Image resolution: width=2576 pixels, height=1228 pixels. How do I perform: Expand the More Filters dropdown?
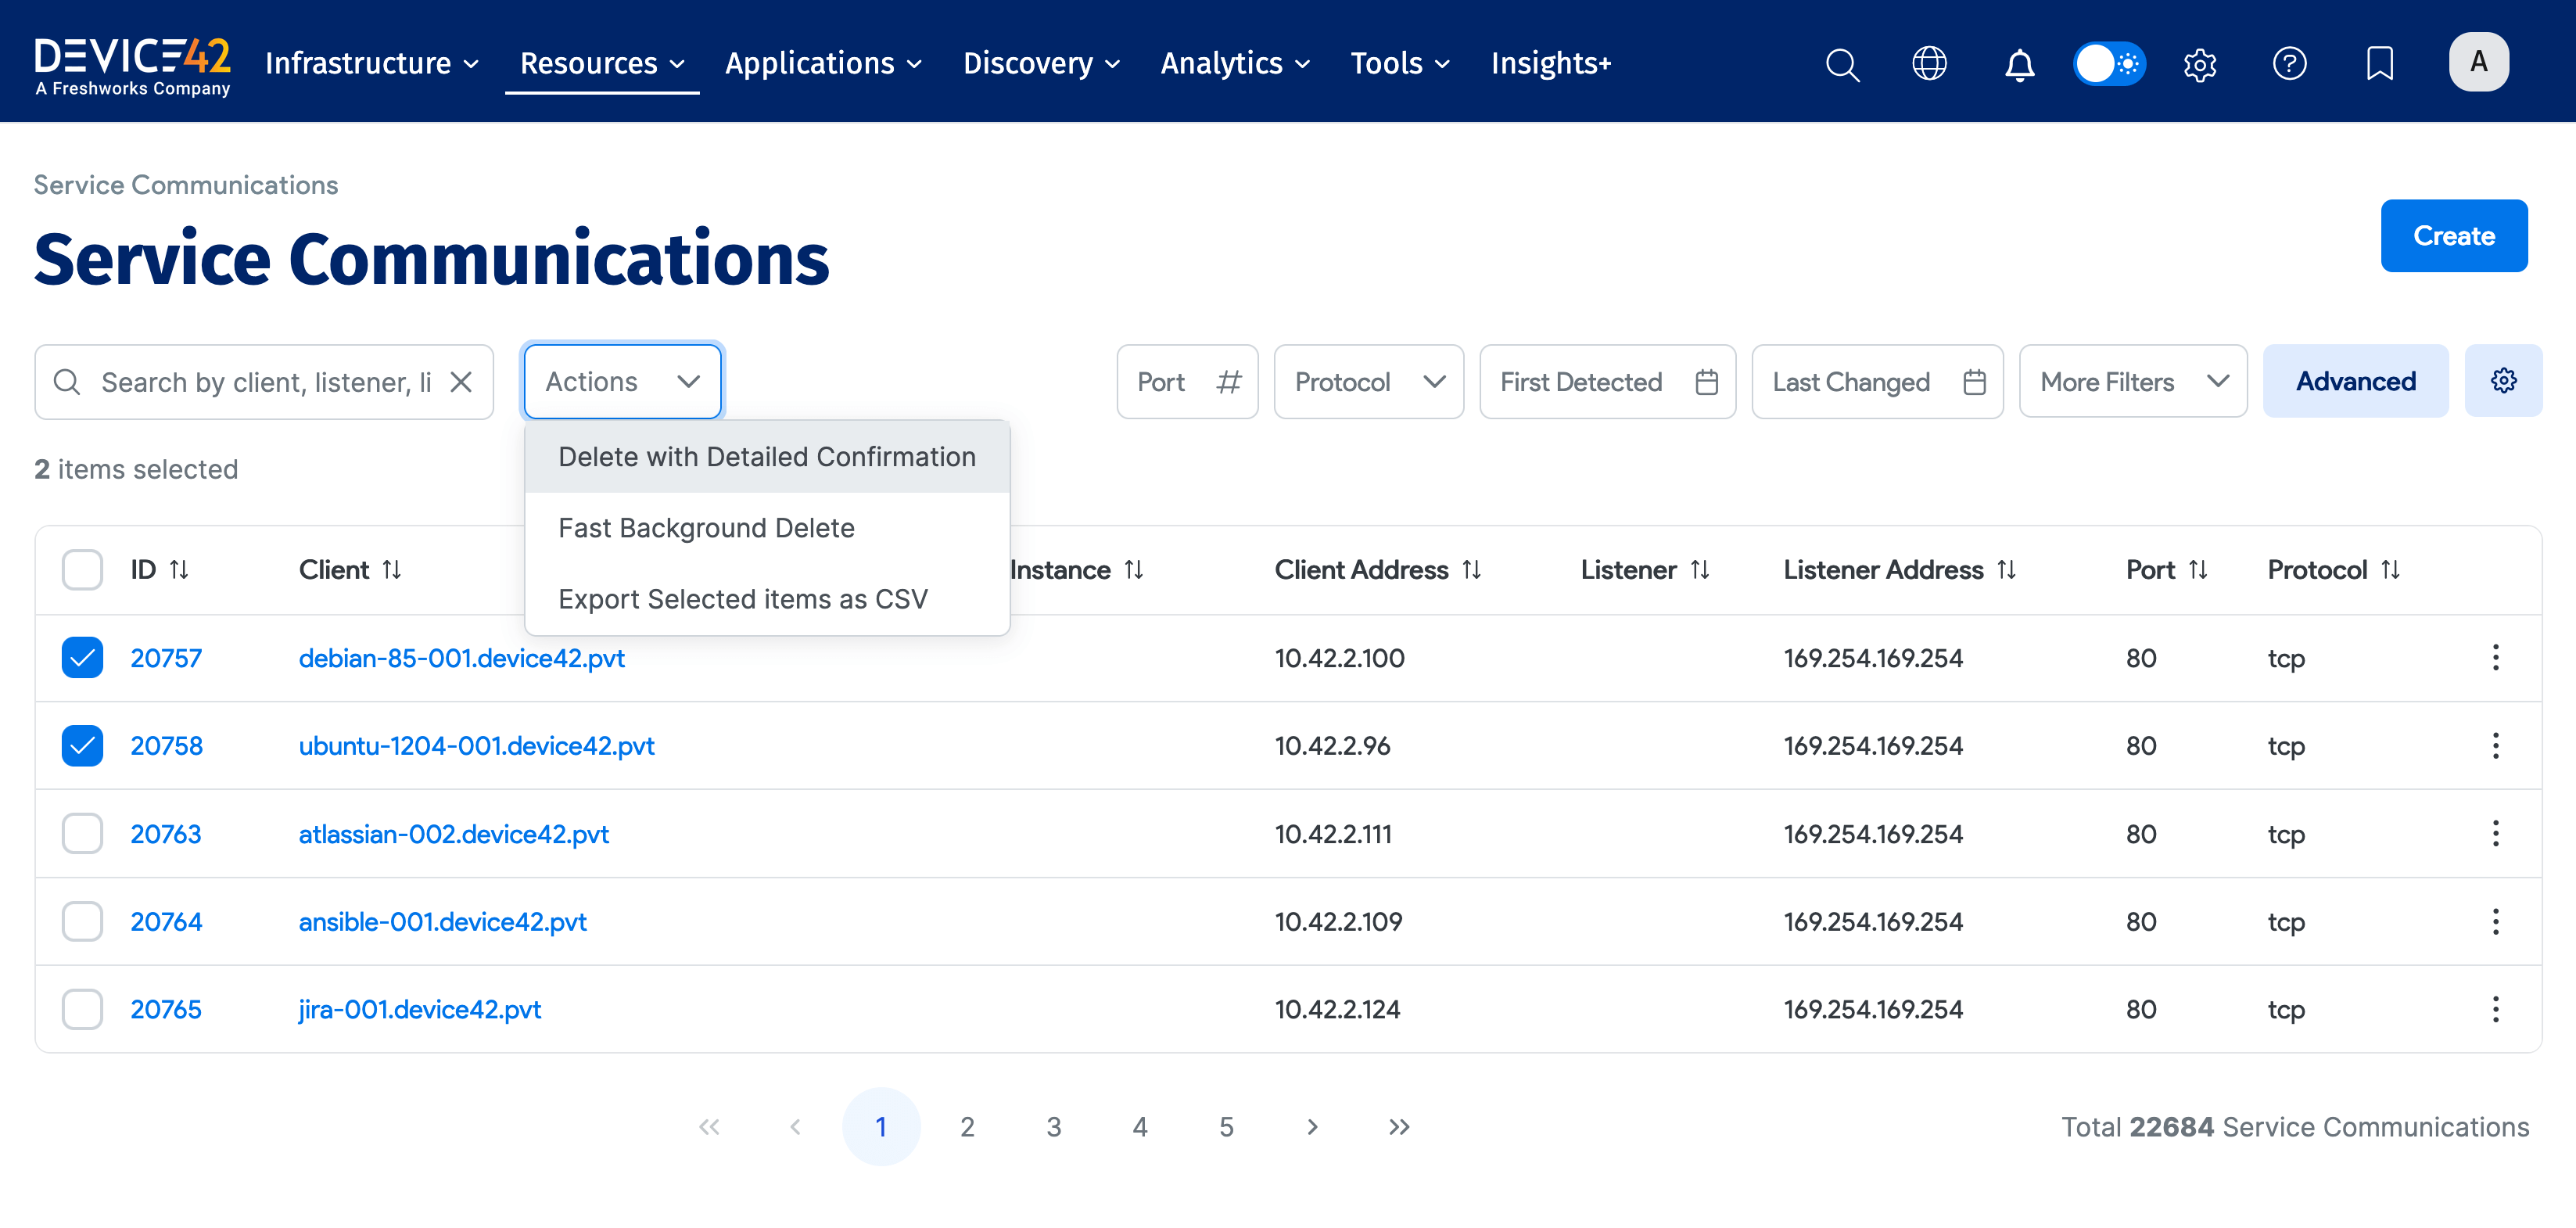click(2133, 381)
